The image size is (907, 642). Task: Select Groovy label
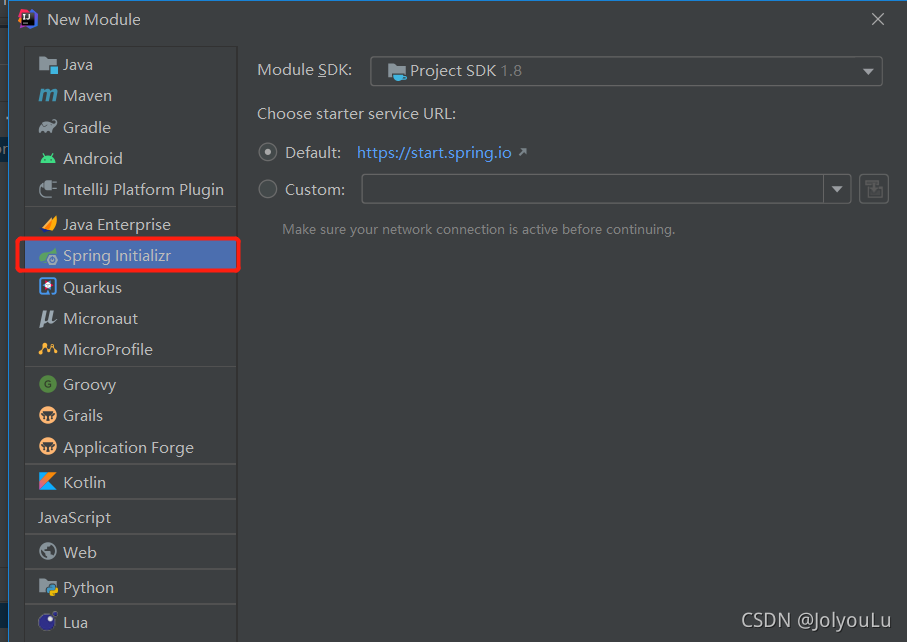[x=90, y=385]
